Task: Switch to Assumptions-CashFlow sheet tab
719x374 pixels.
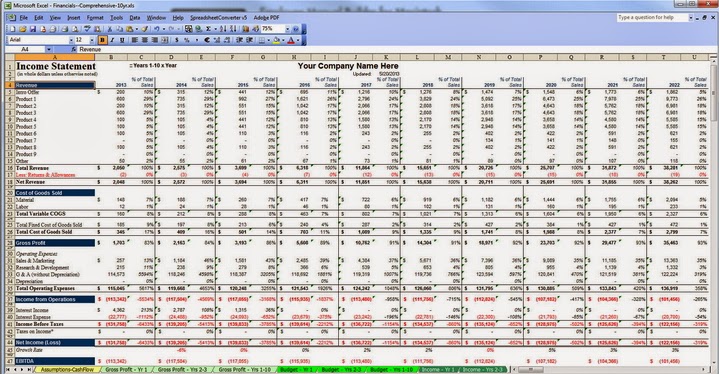Action: 67,369
